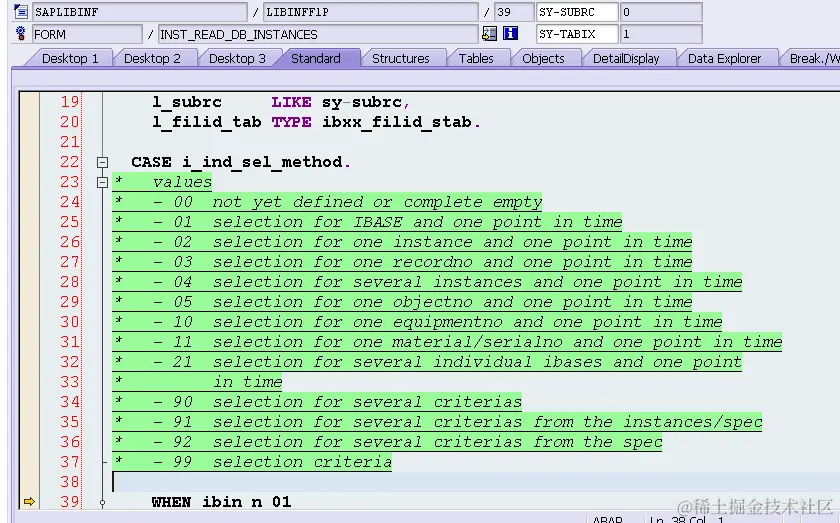Open the Break./Watchpoints tab

[812, 58]
